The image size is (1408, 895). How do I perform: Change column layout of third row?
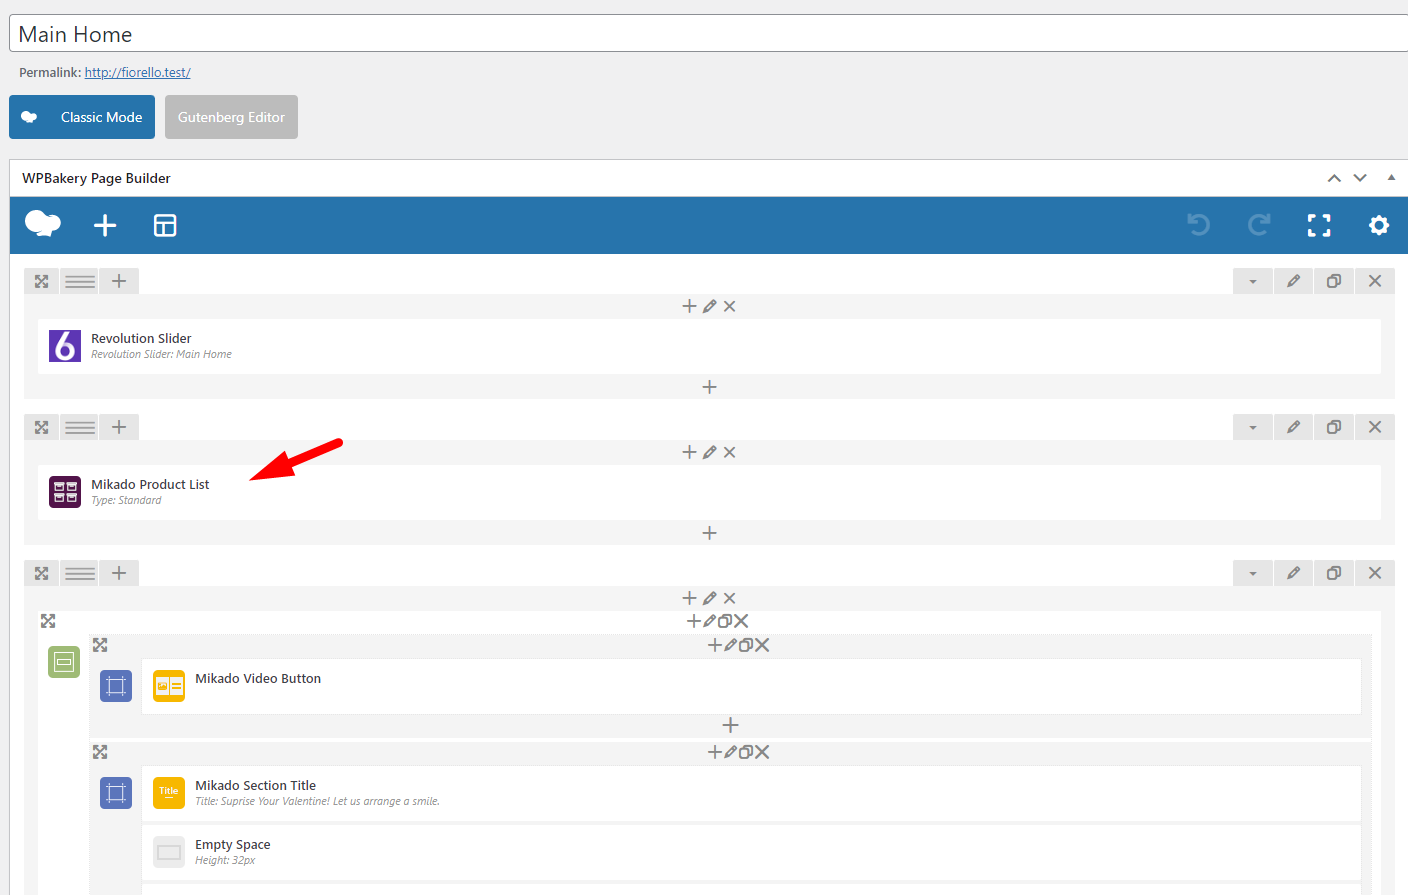(80, 573)
